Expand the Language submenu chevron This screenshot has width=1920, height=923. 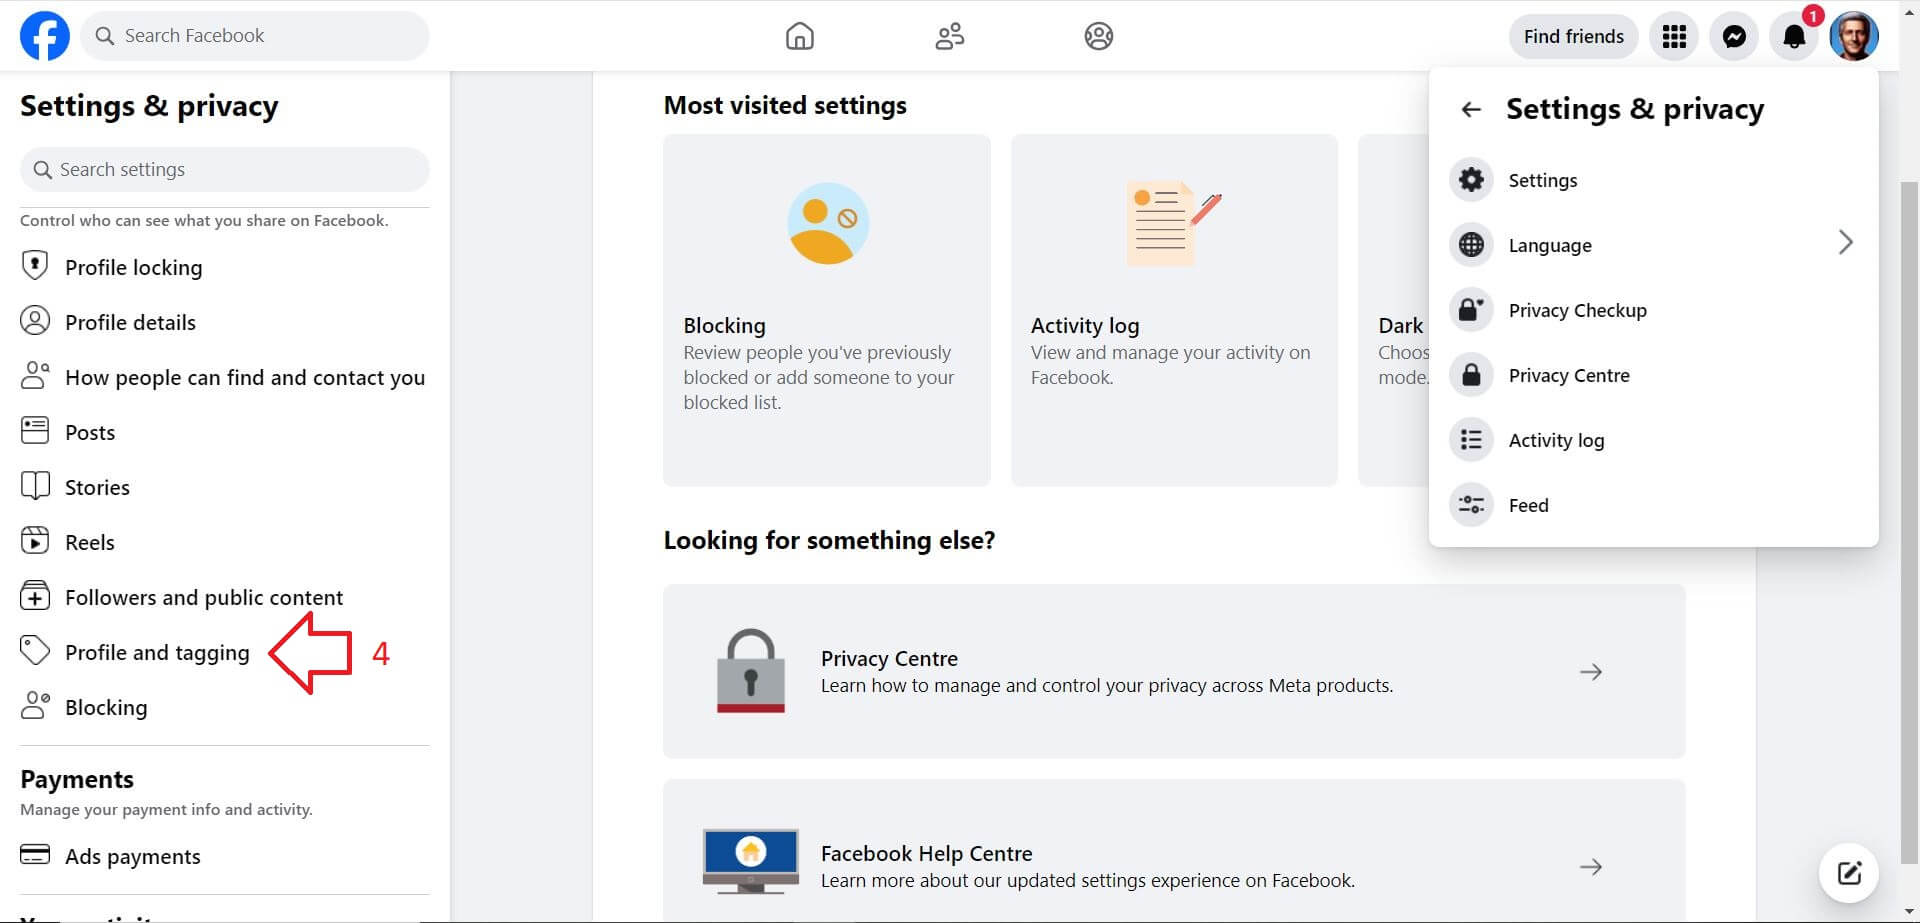(x=1845, y=243)
